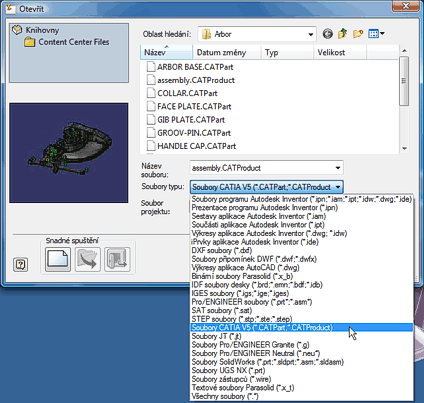Choose iPrvky aplikace Autodesk Inventor (*.ide)

[x=302, y=242]
